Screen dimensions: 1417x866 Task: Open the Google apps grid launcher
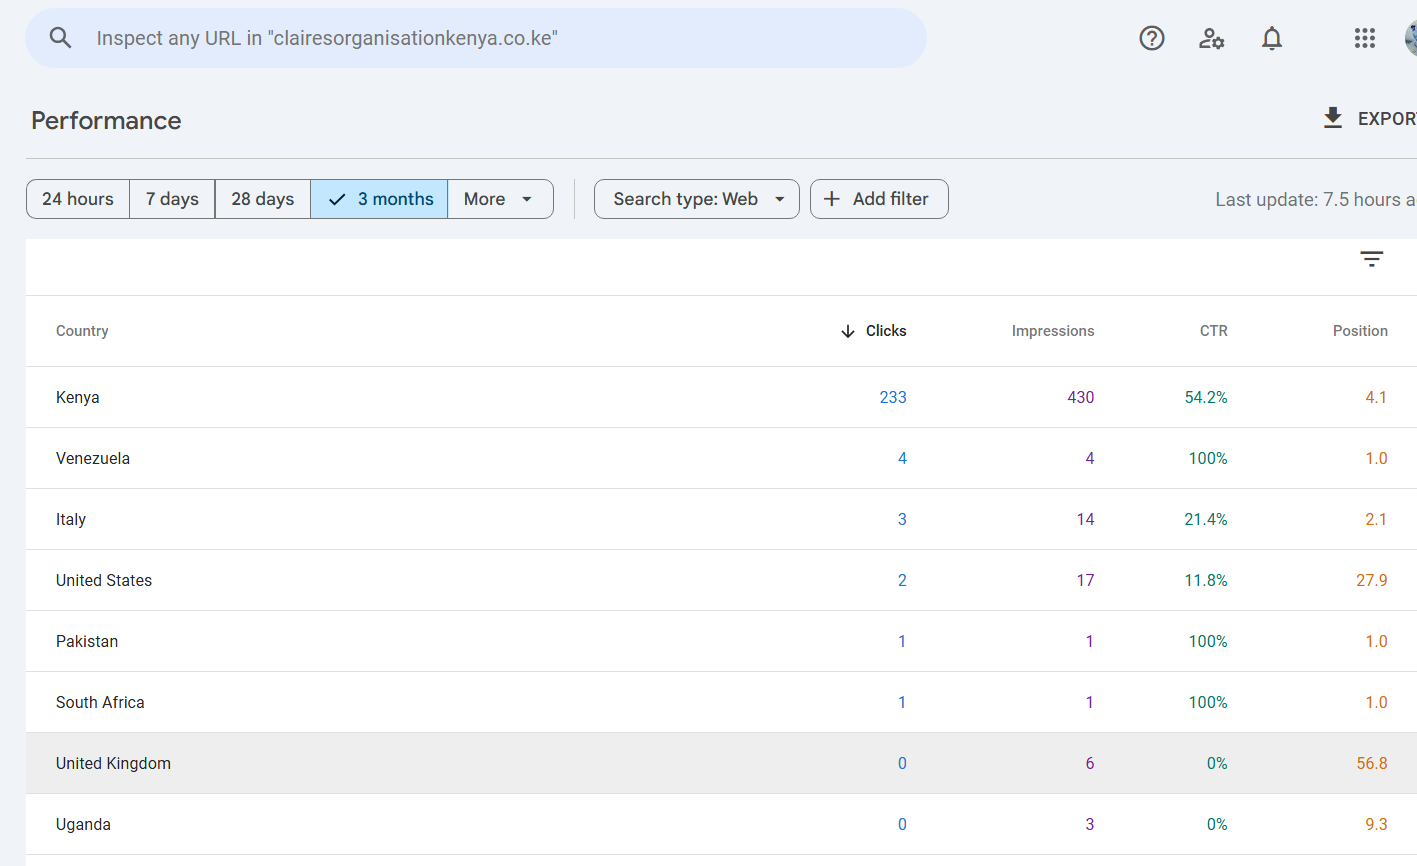click(1364, 38)
